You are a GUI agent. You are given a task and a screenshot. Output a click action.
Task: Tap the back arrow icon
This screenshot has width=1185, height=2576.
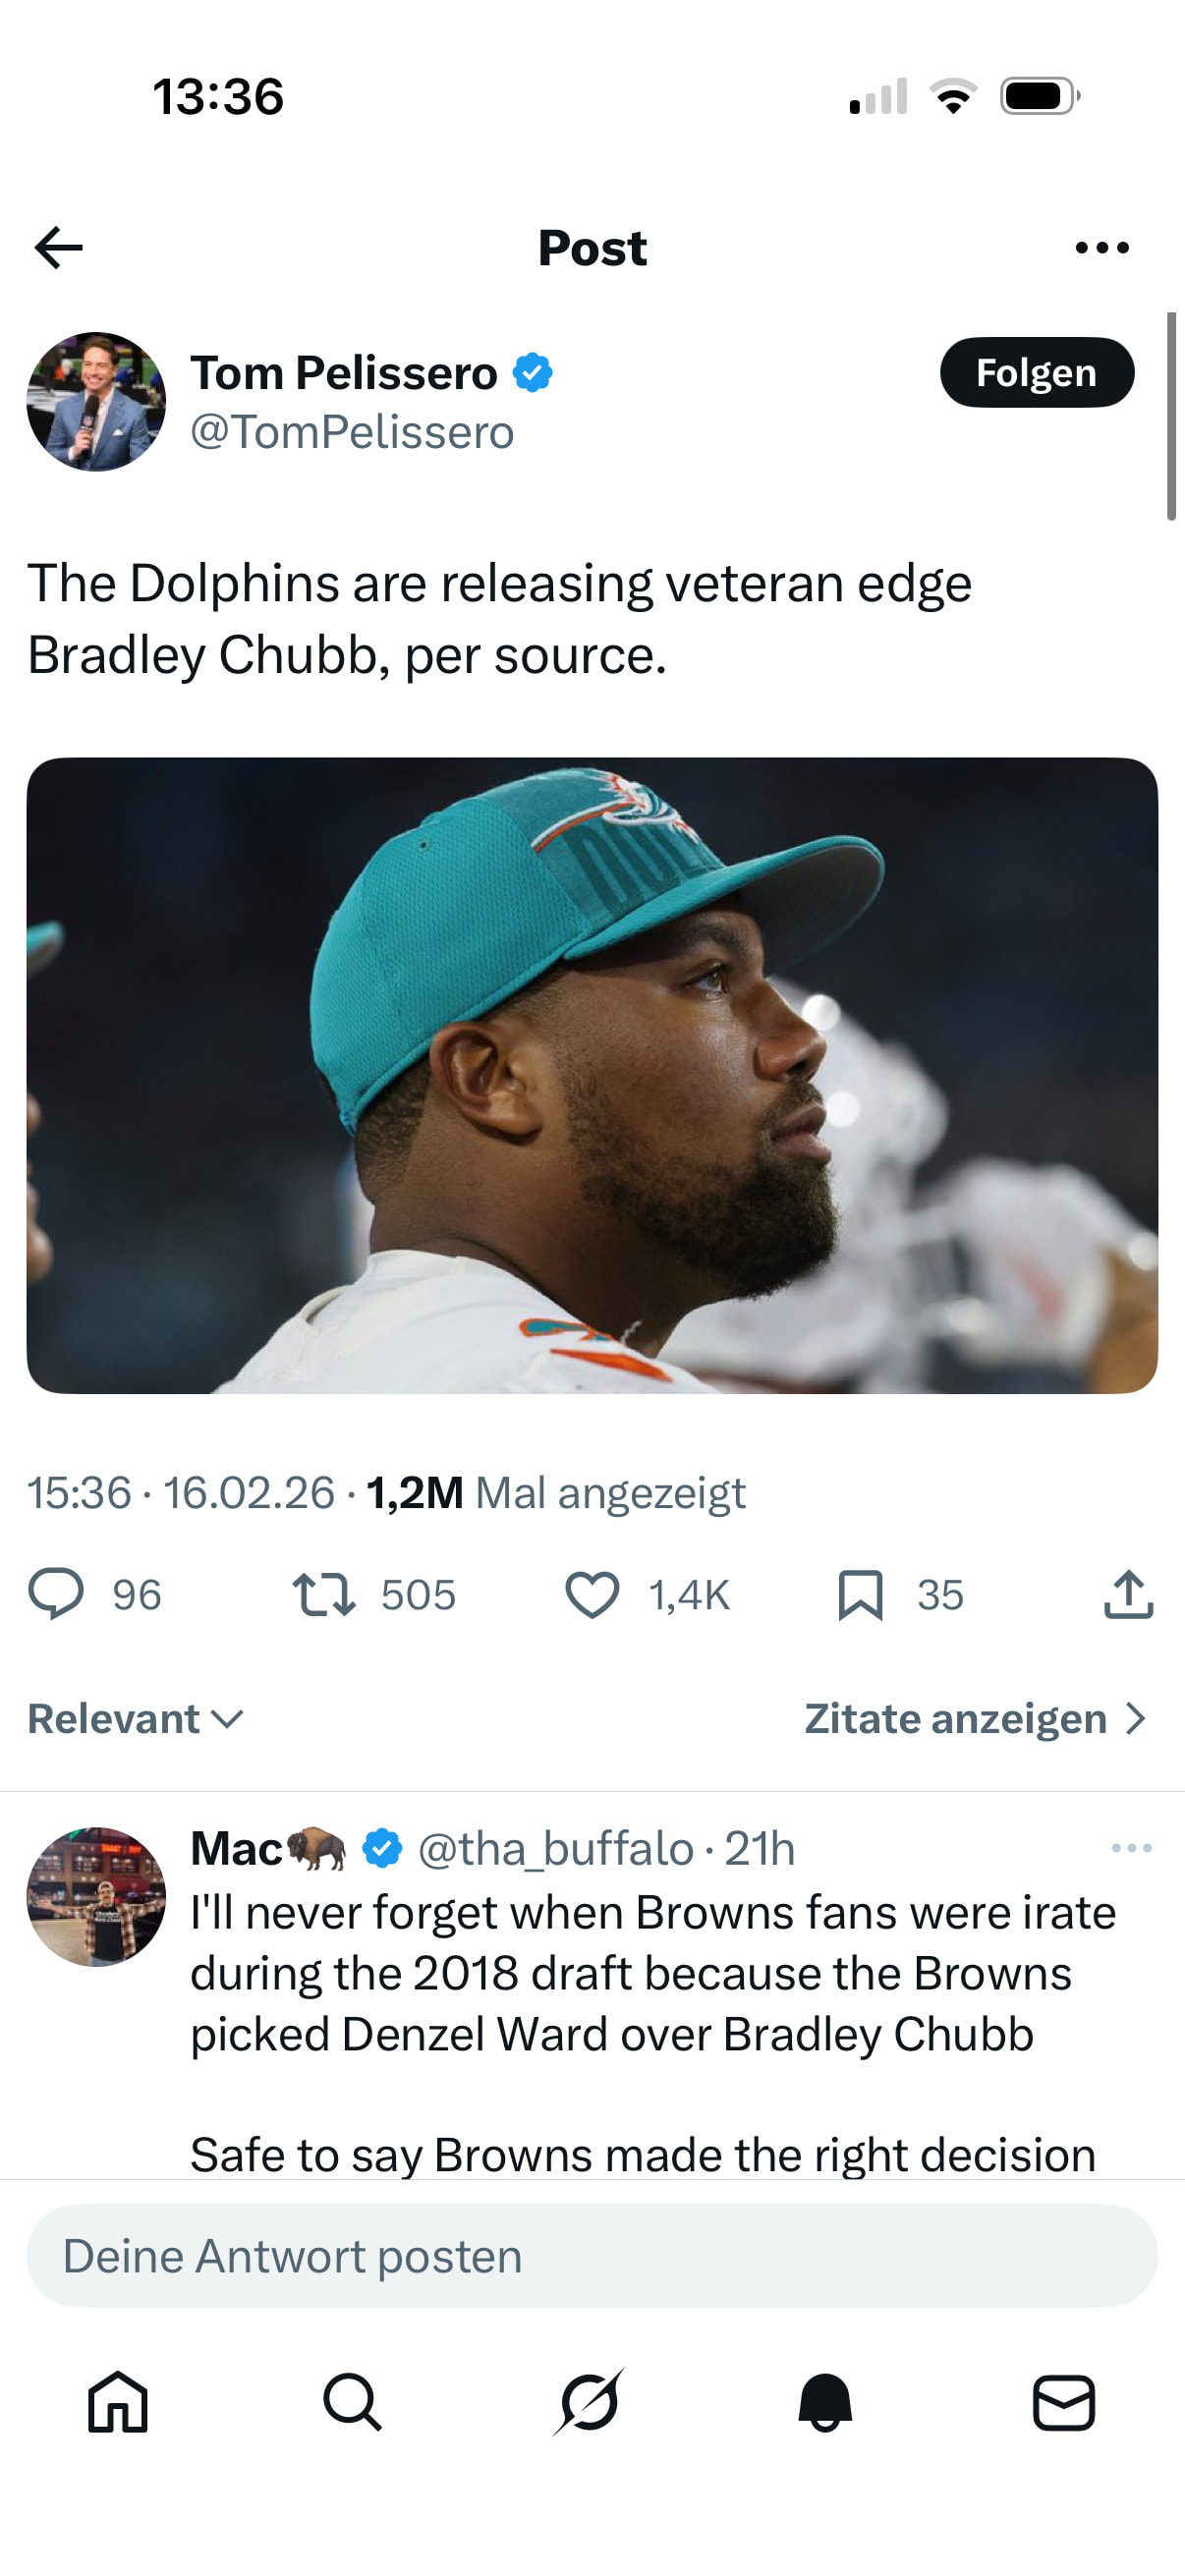click(x=58, y=248)
